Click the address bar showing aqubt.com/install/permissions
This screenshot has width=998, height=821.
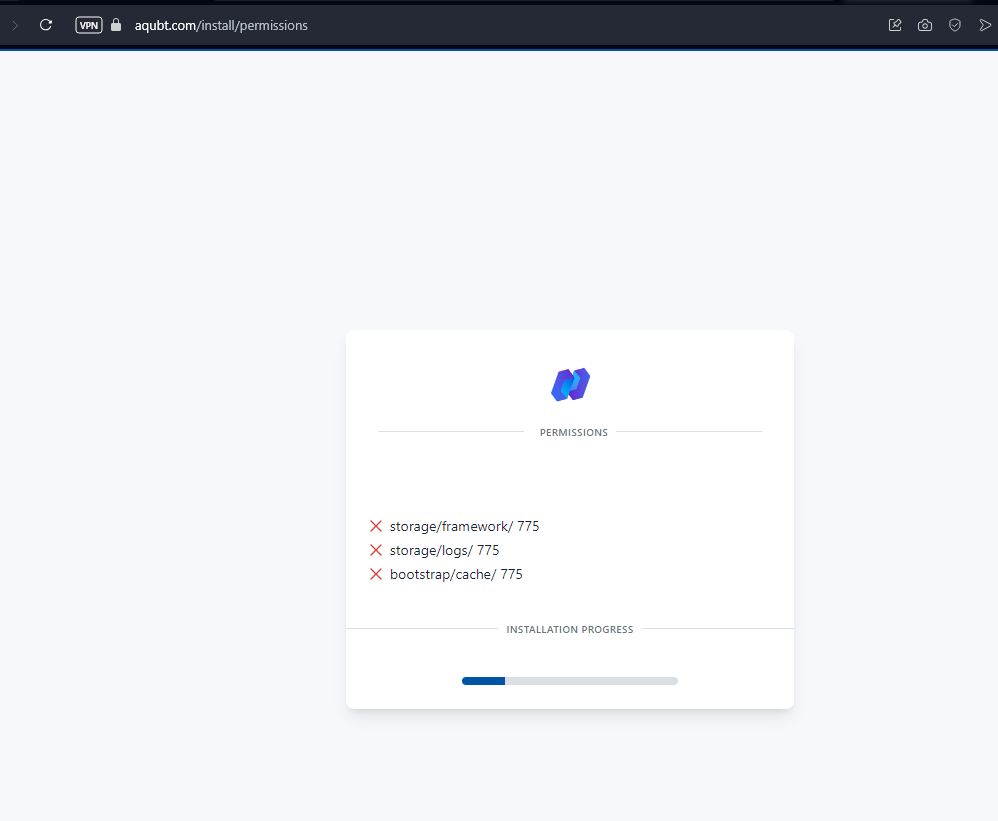pyautogui.click(x=221, y=25)
